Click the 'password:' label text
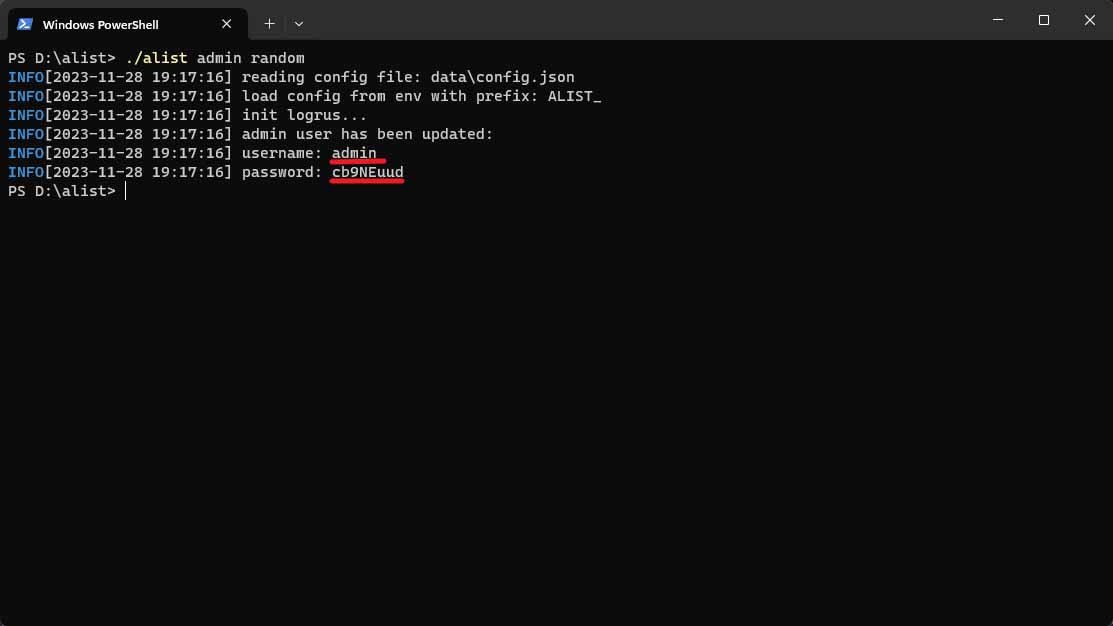Image resolution: width=1113 pixels, height=626 pixels. click(x=282, y=172)
